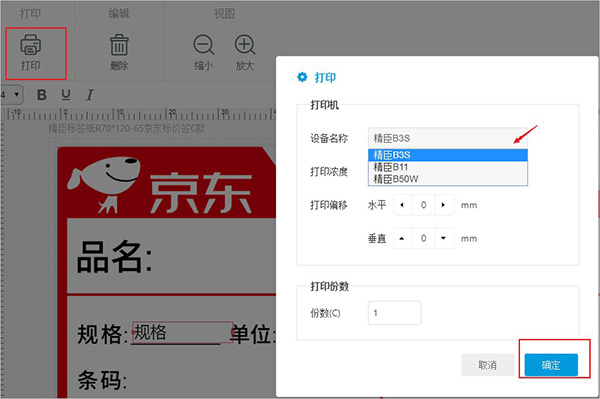Screen dimensions: 600x399
Task: Click the 视图 ribbon group label
Action: pyautogui.click(x=224, y=14)
